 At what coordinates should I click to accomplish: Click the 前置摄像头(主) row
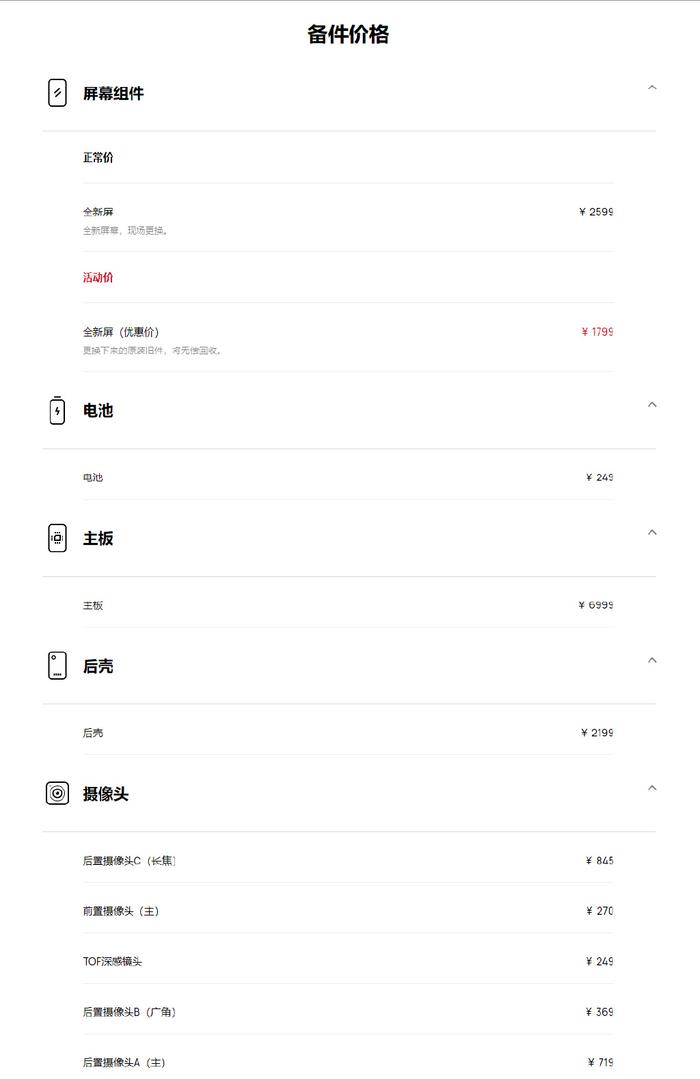(348, 910)
